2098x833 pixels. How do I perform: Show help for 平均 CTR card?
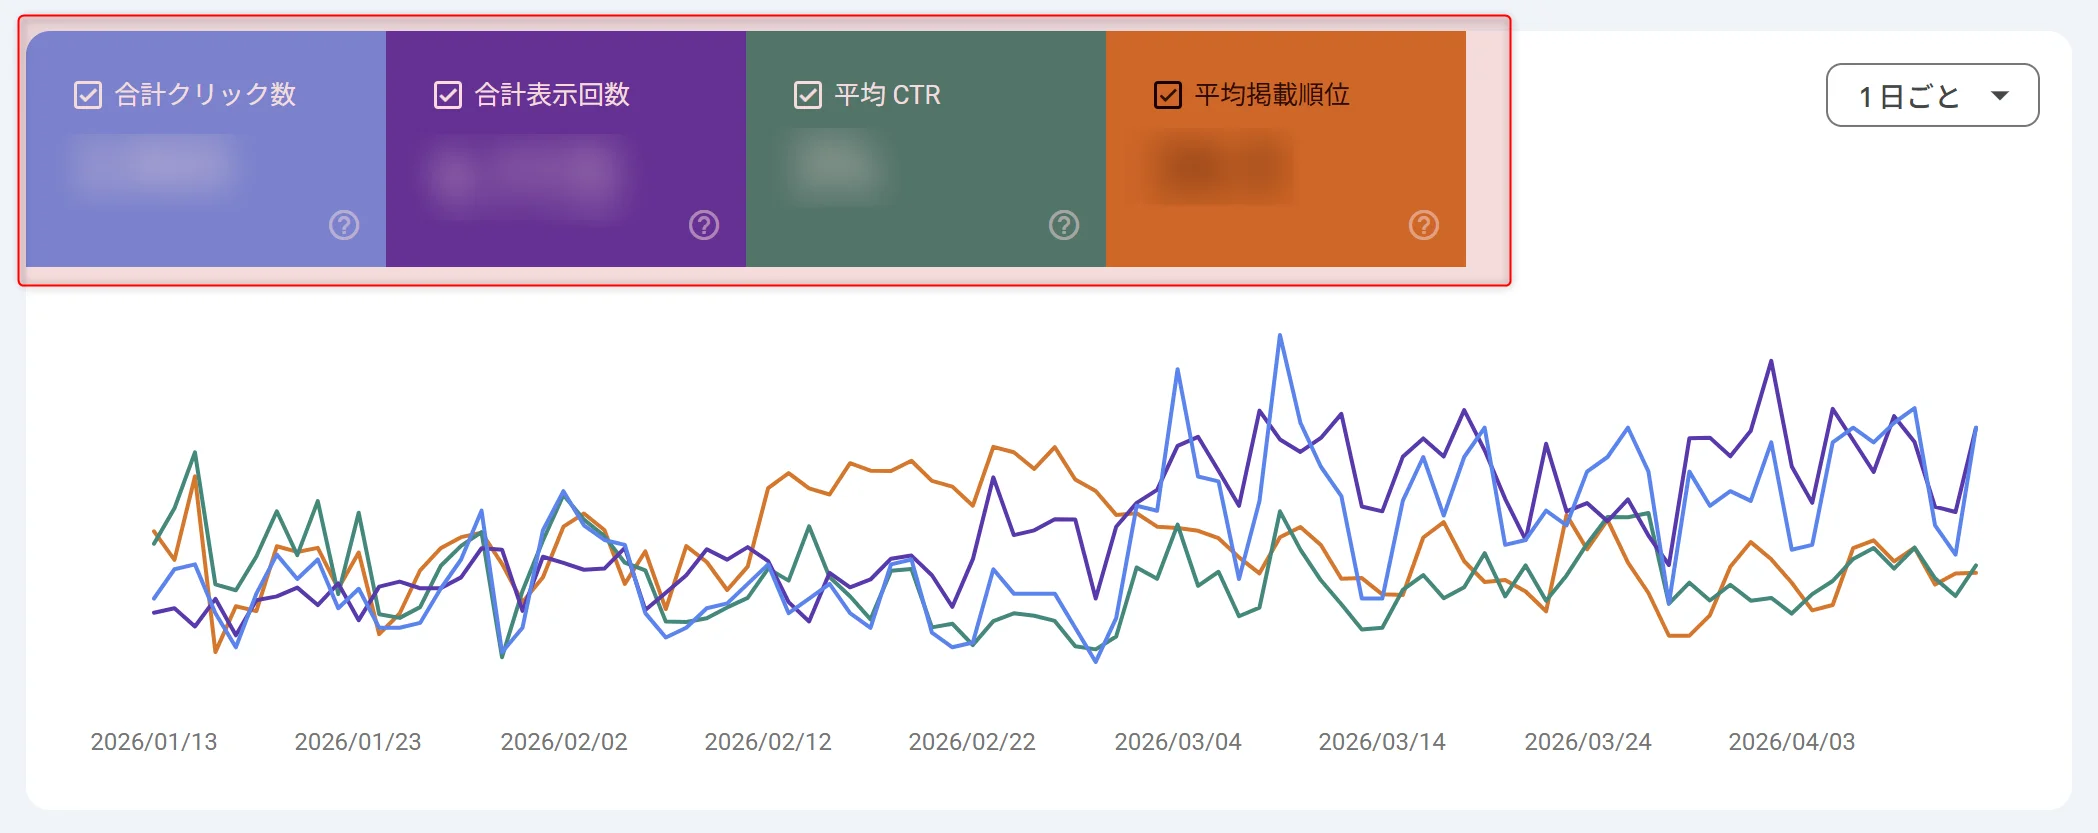click(1064, 225)
